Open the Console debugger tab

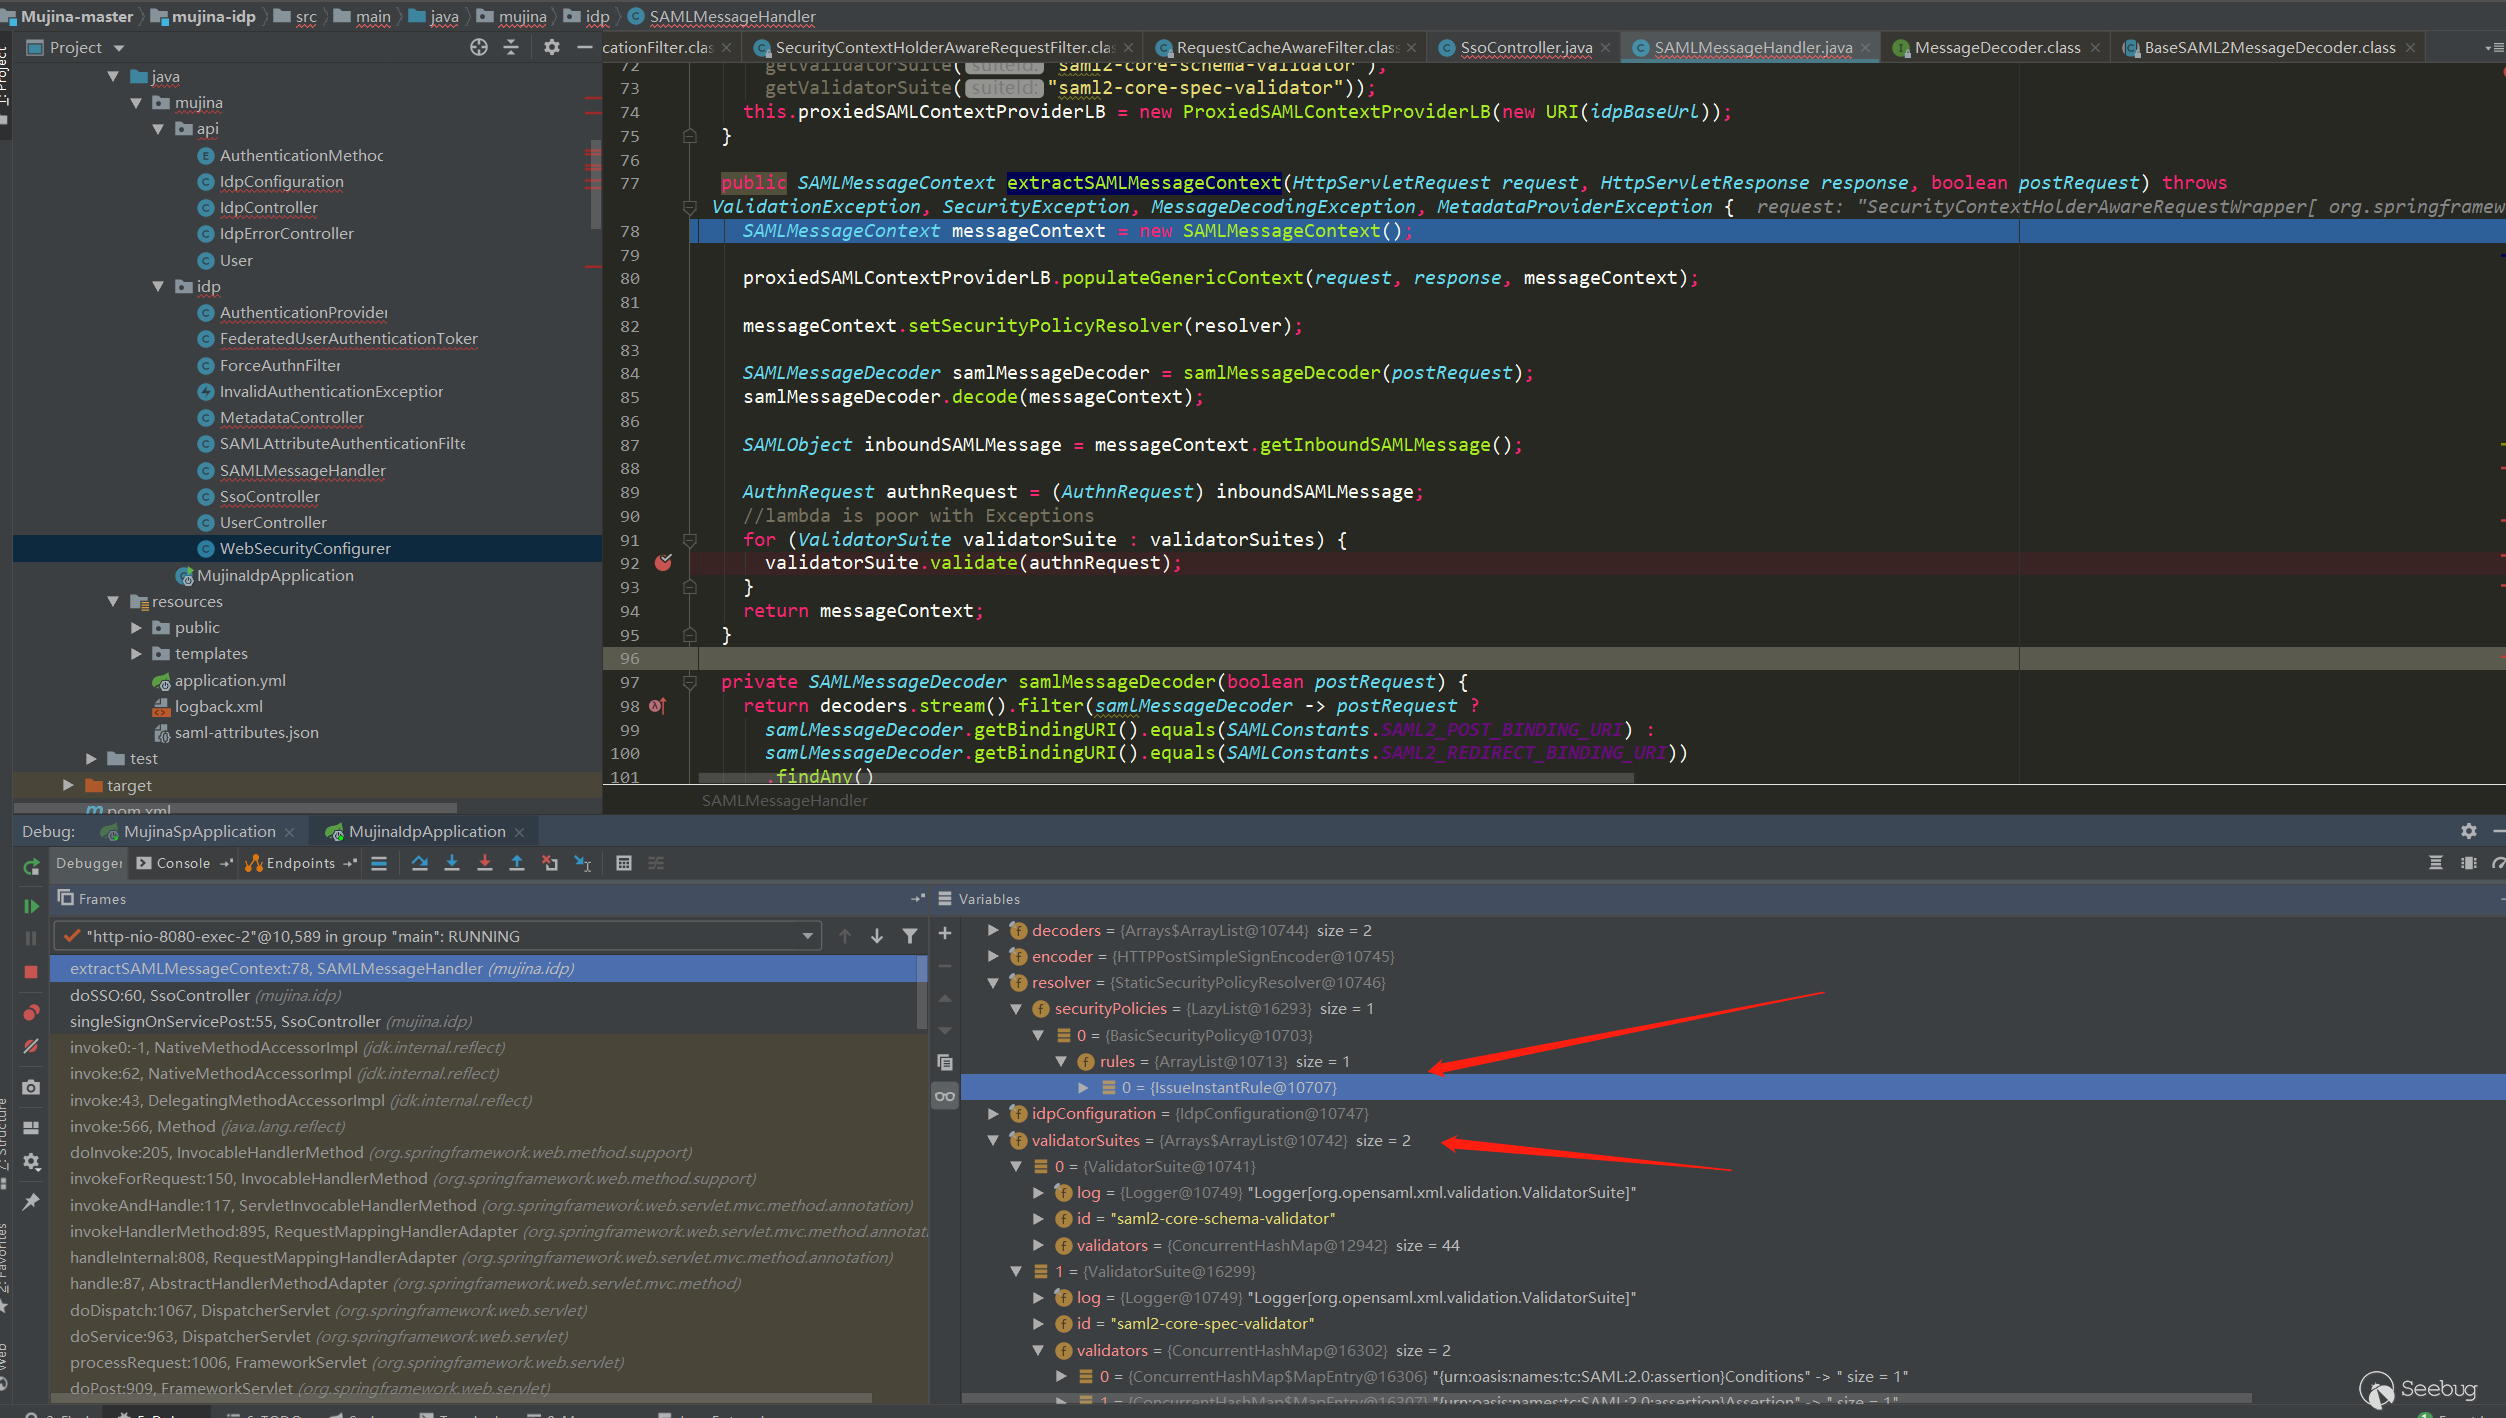coord(183,863)
